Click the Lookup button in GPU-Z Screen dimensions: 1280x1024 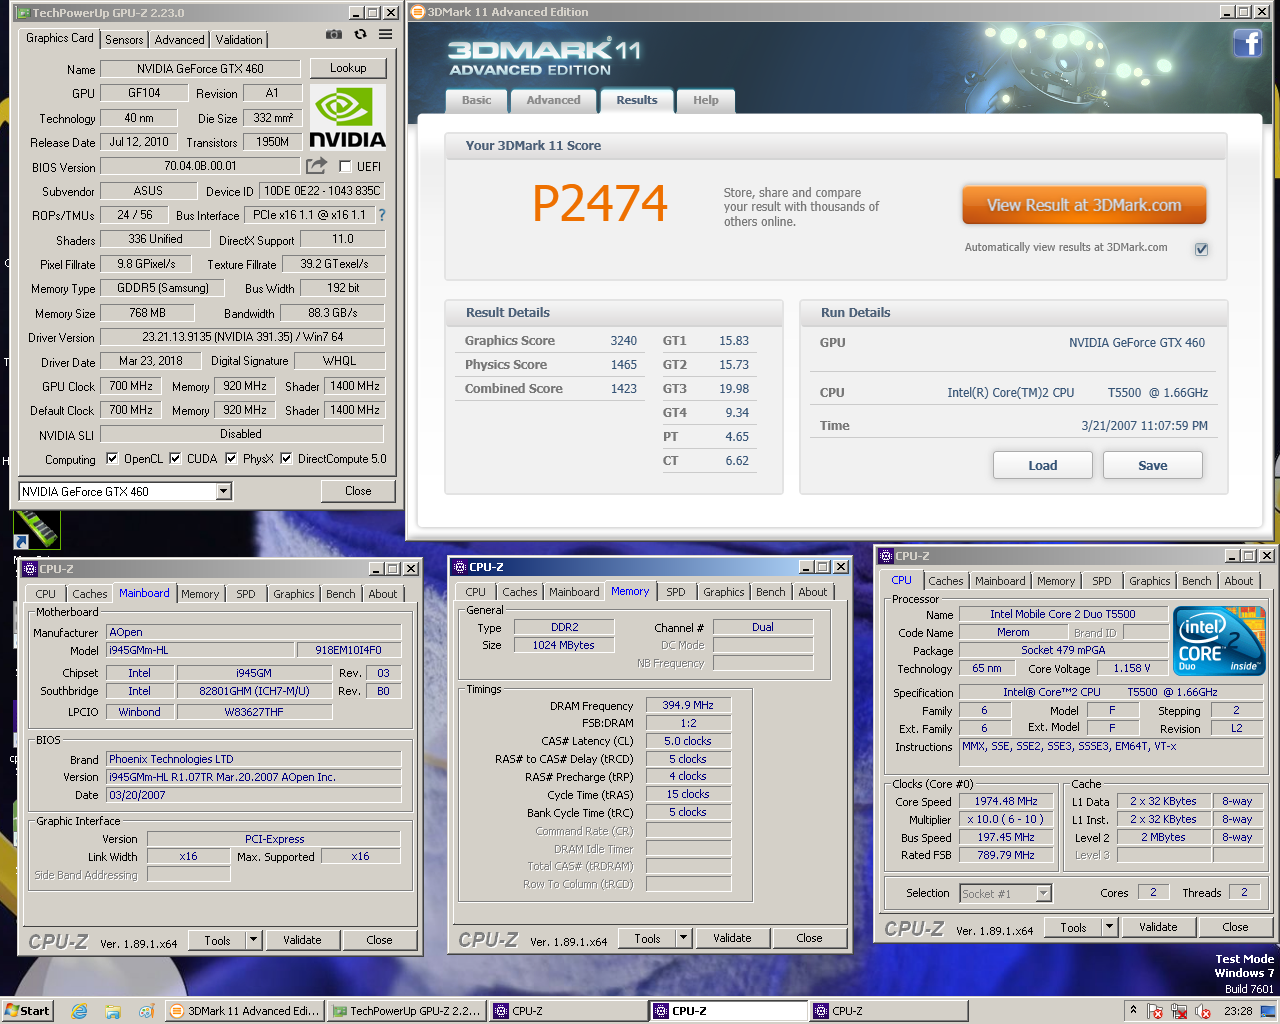(x=348, y=68)
